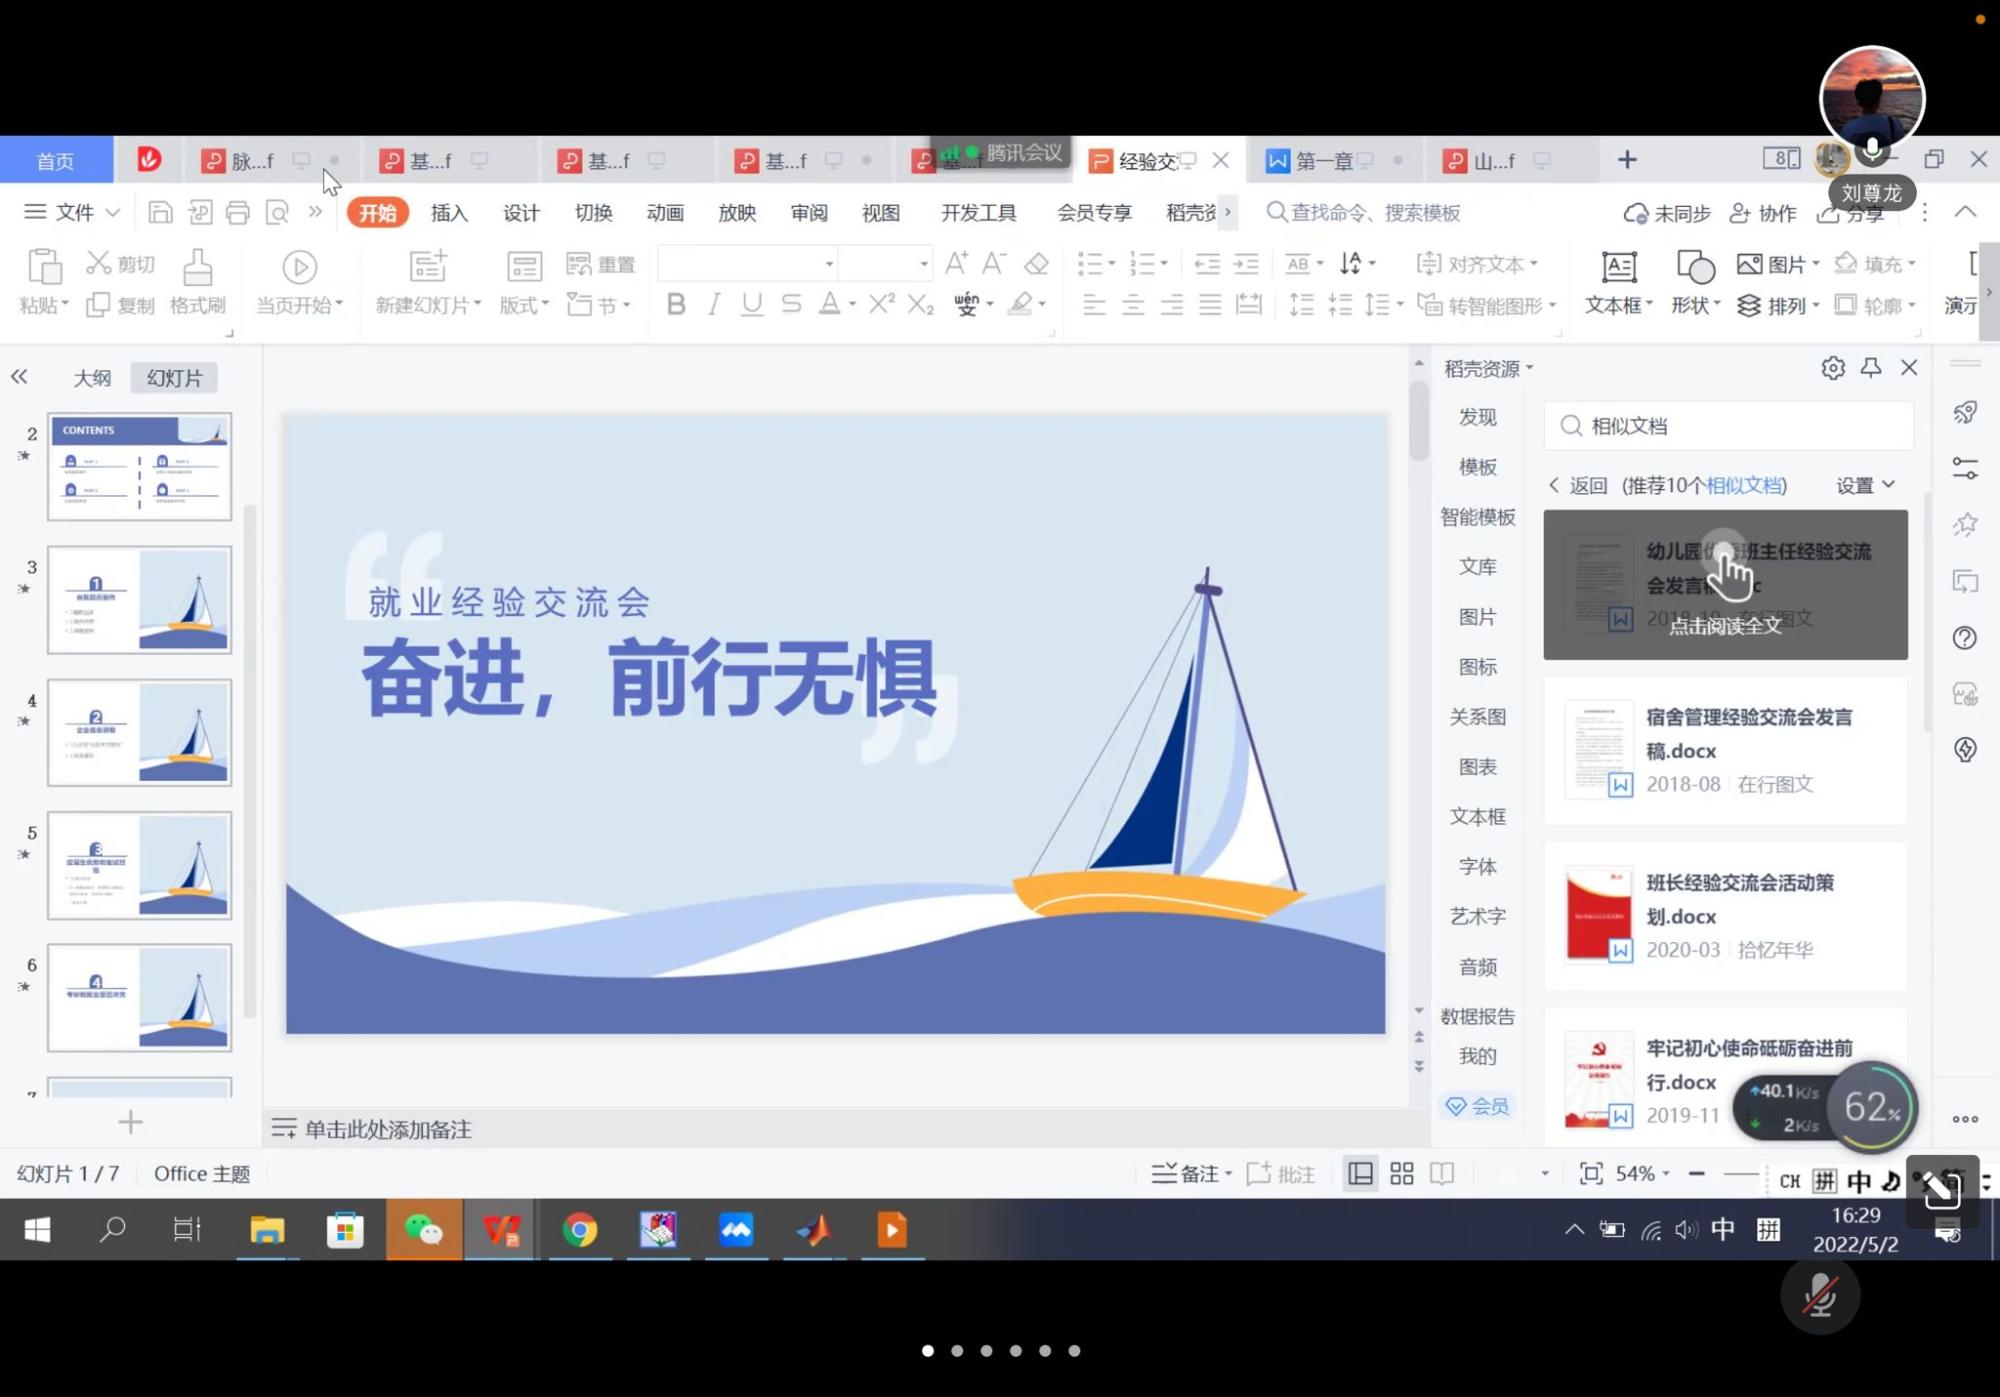2000x1397 pixels.
Task: Open the 插入 ribbon tab
Action: tap(449, 212)
